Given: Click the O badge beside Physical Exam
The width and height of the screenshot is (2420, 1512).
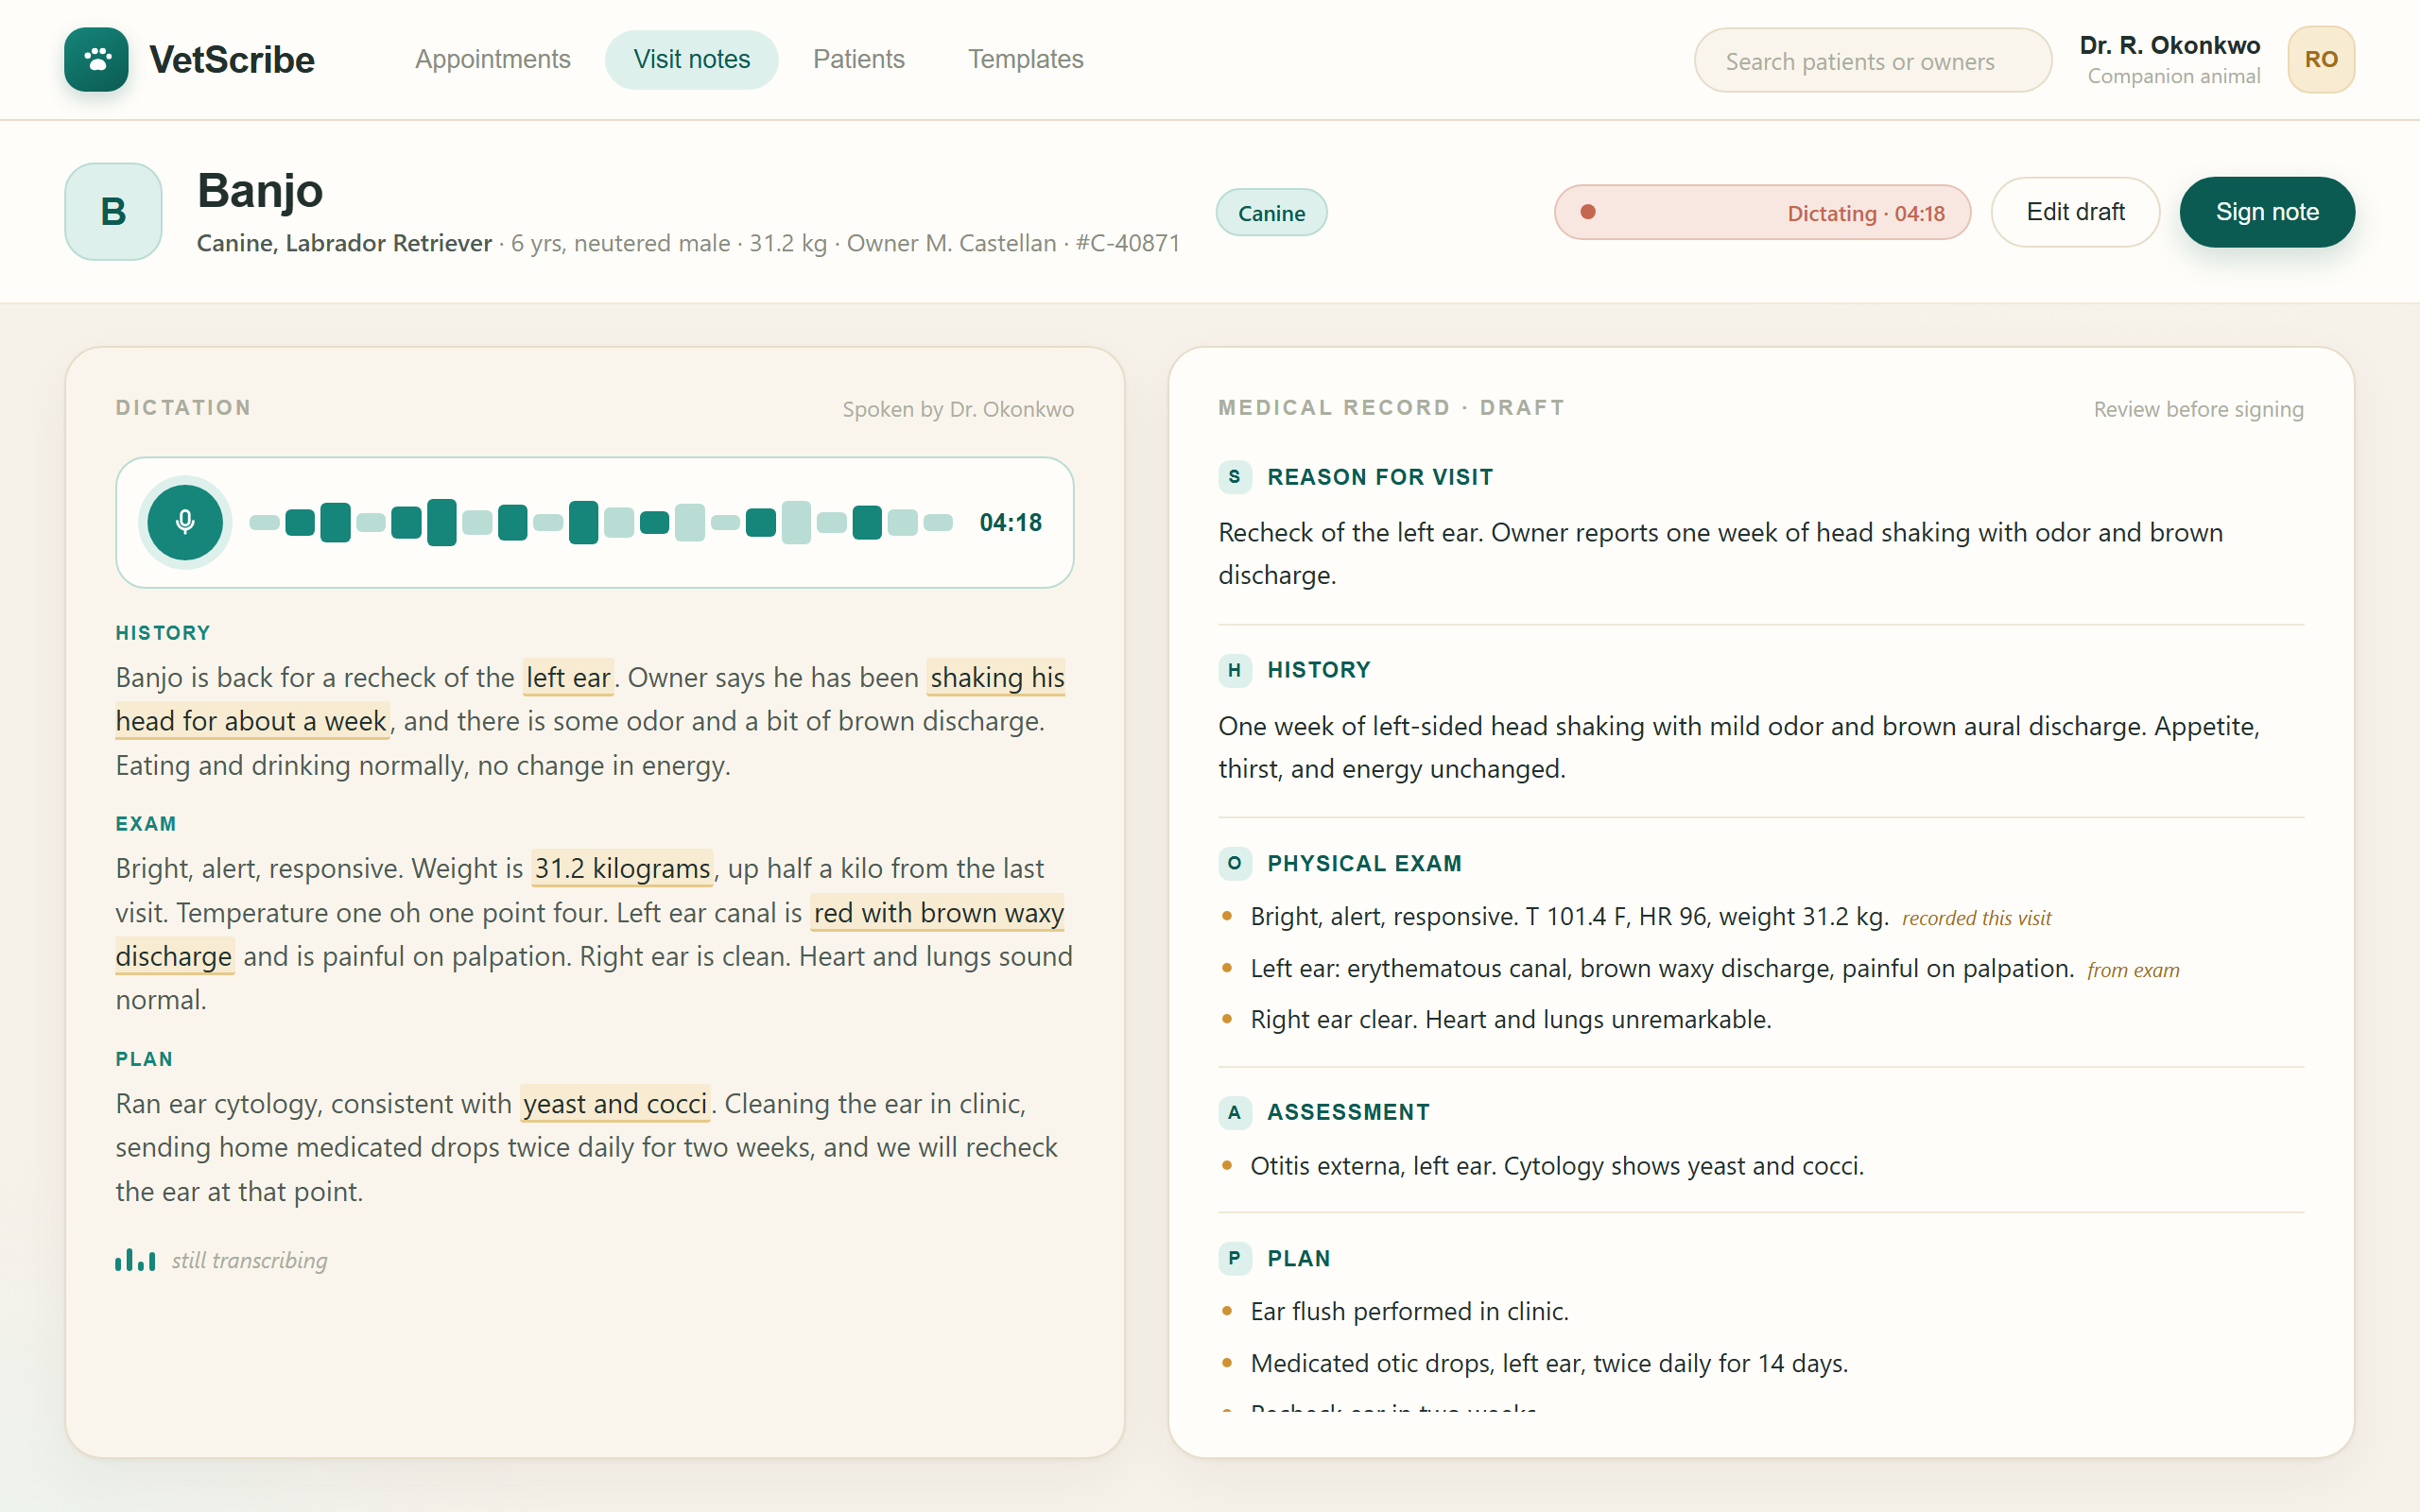Looking at the screenshot, I should point(1234,863).
